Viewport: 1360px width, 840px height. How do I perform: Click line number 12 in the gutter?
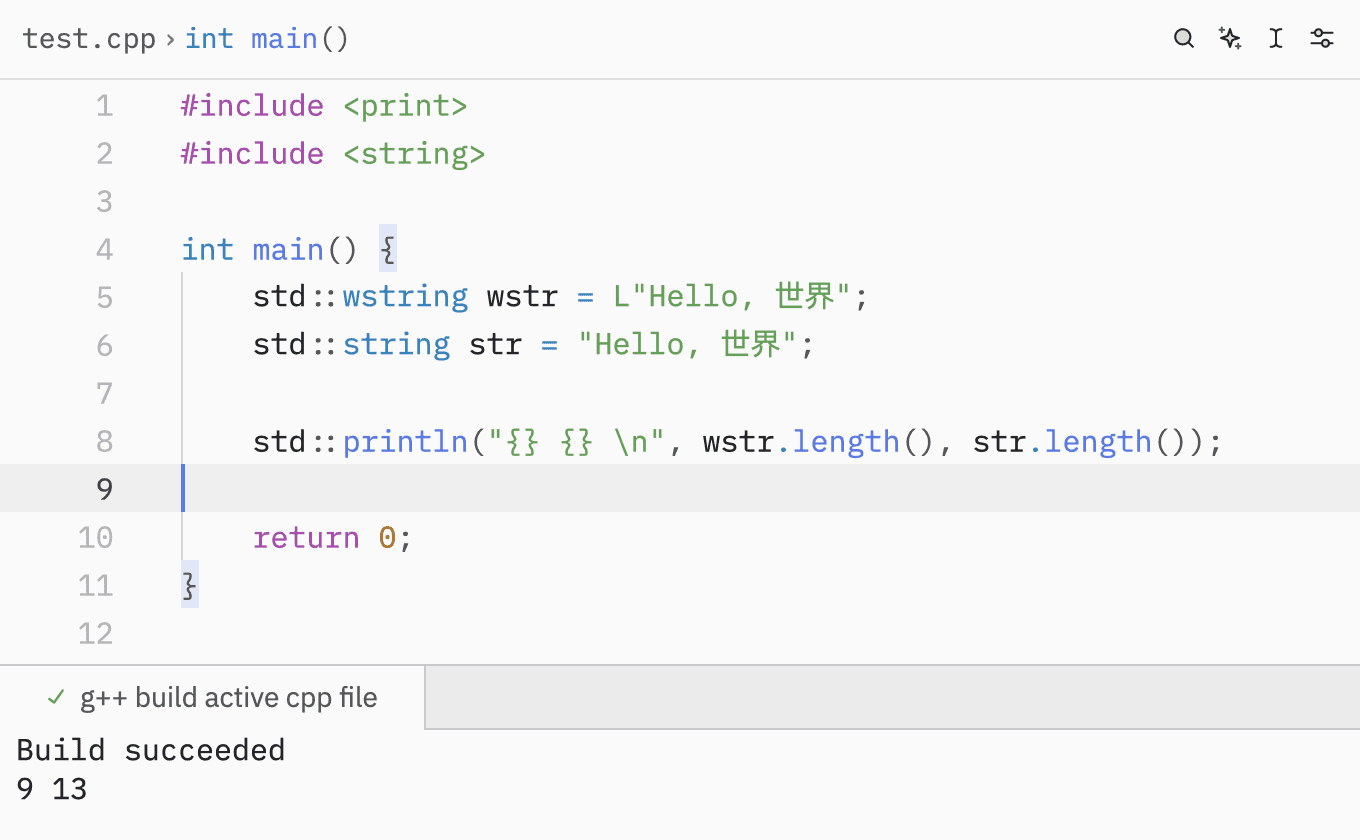96,633
